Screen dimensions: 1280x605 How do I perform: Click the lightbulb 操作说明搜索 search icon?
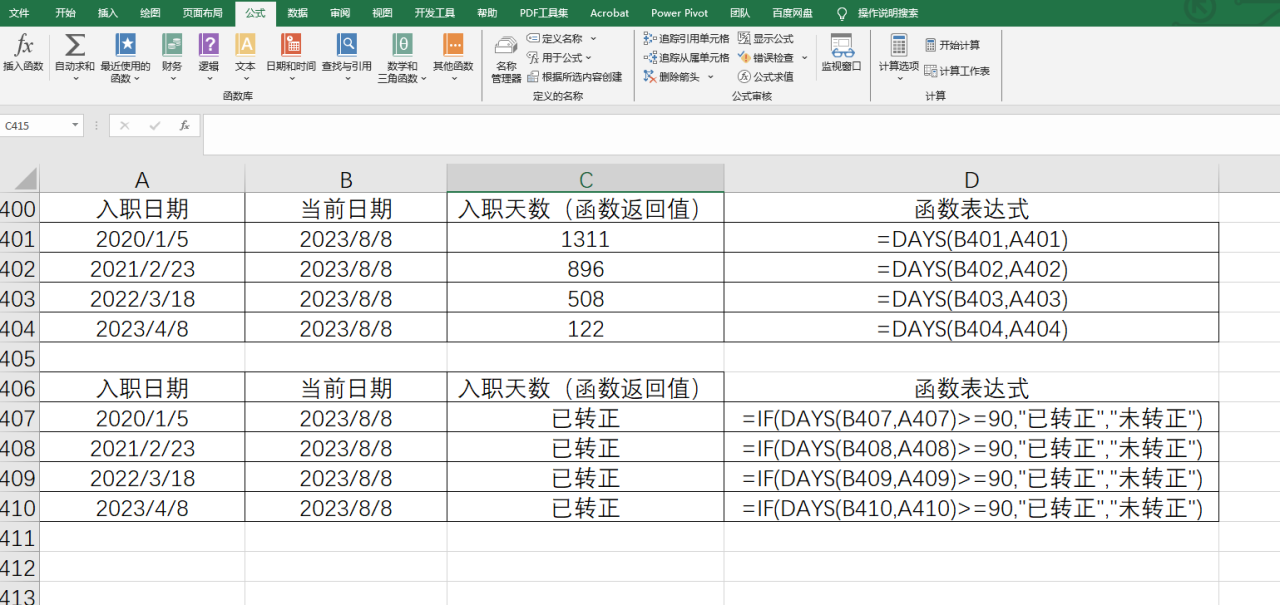pos(842,13)
